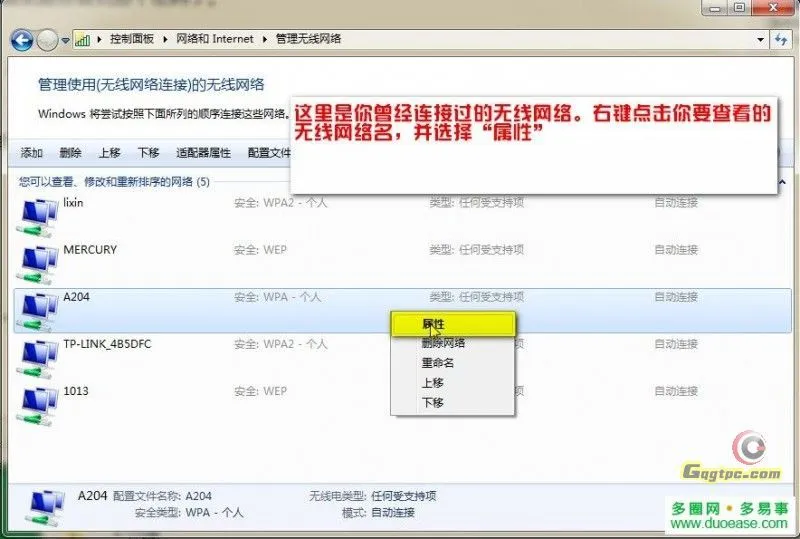This screenshot has height=539, width=800.
Task: Click 安全类型: WPA - 个人 in details pane
Action: [189, 512]
